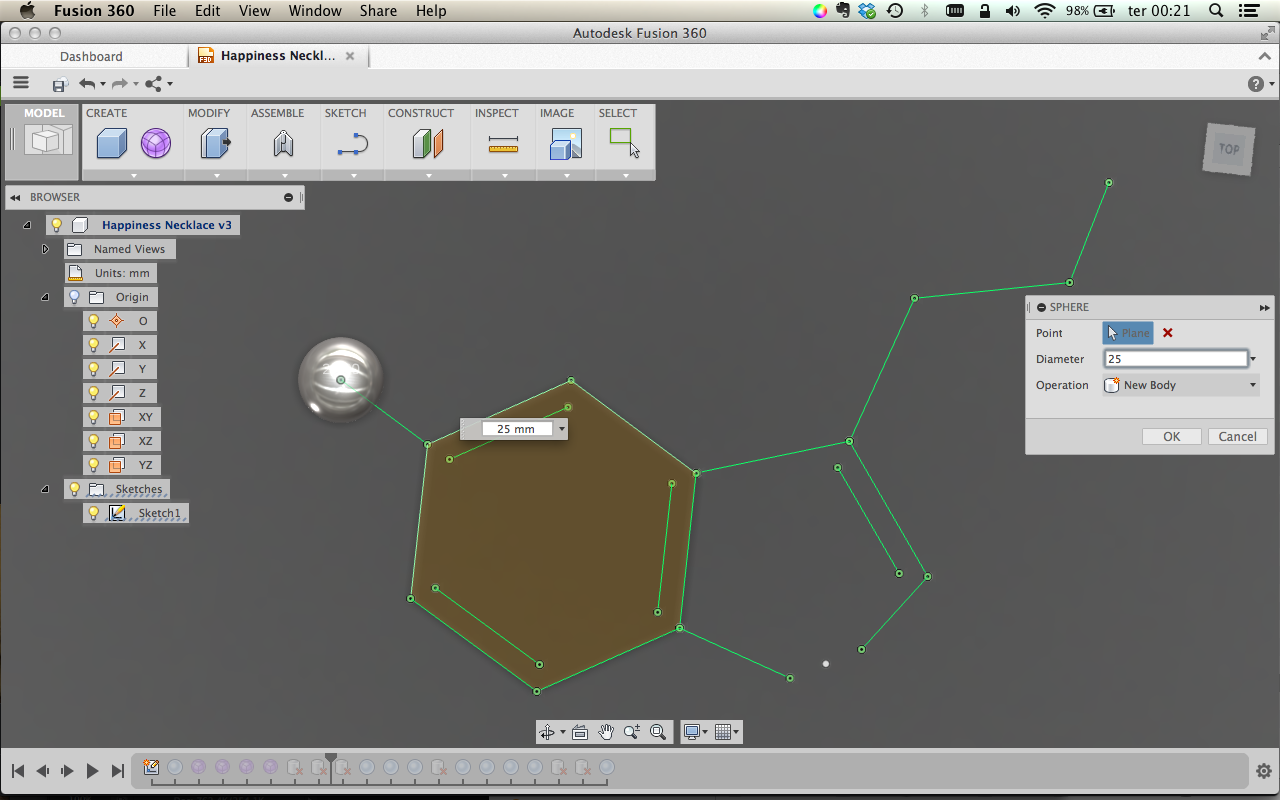
Task: Open the Edit menu
Action: pyautogui.click(x=207, y=11)
